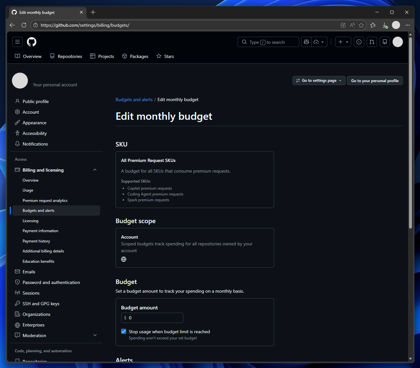
Task: Close the Edit monthly budget tab
Action: tap(81, 12)
